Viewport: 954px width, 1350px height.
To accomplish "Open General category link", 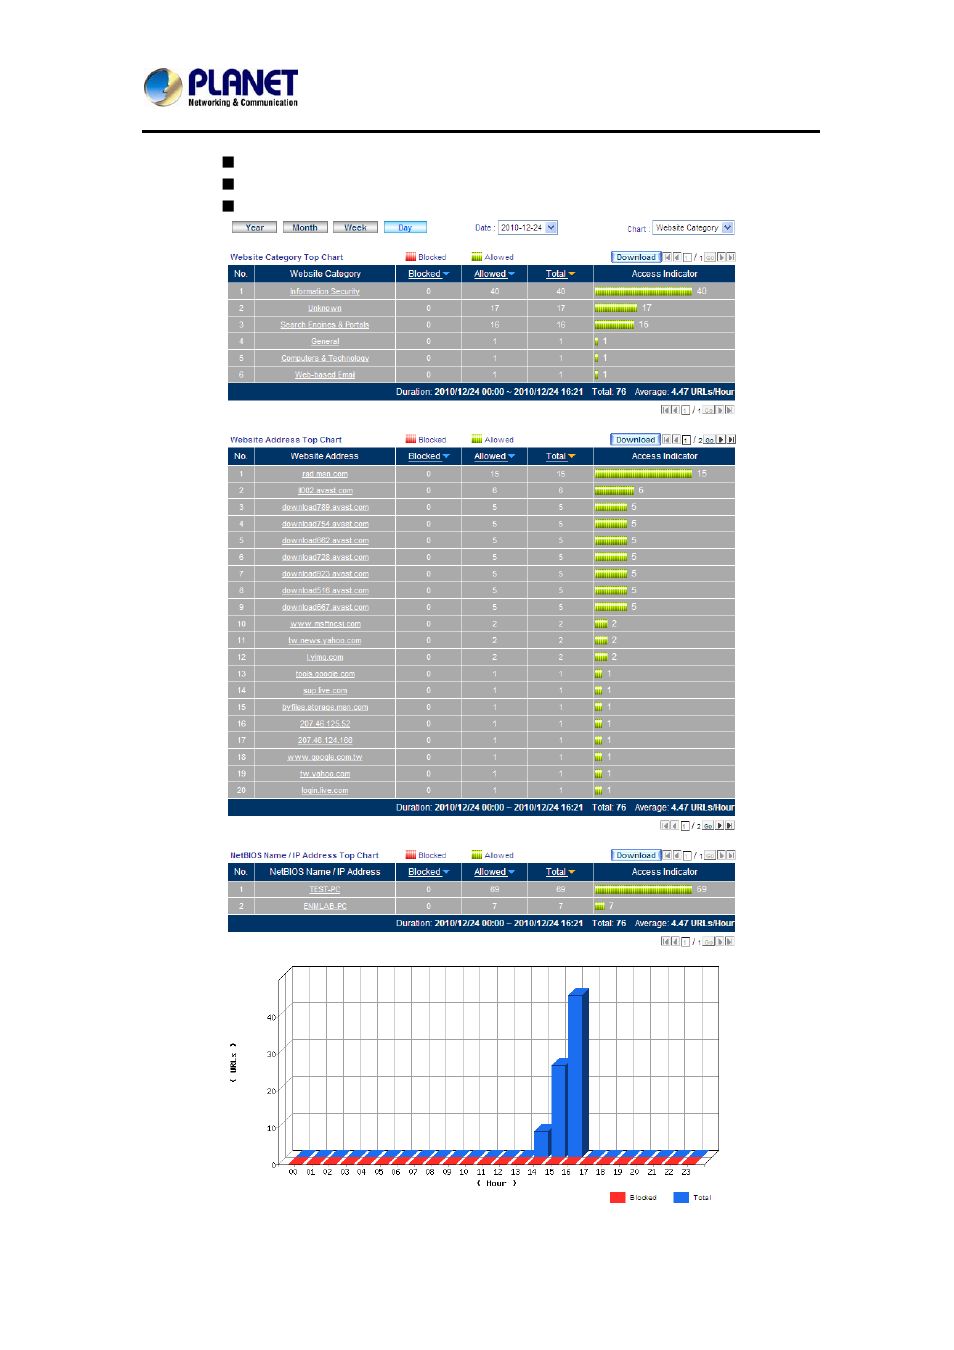I will (x=325, y=342).
